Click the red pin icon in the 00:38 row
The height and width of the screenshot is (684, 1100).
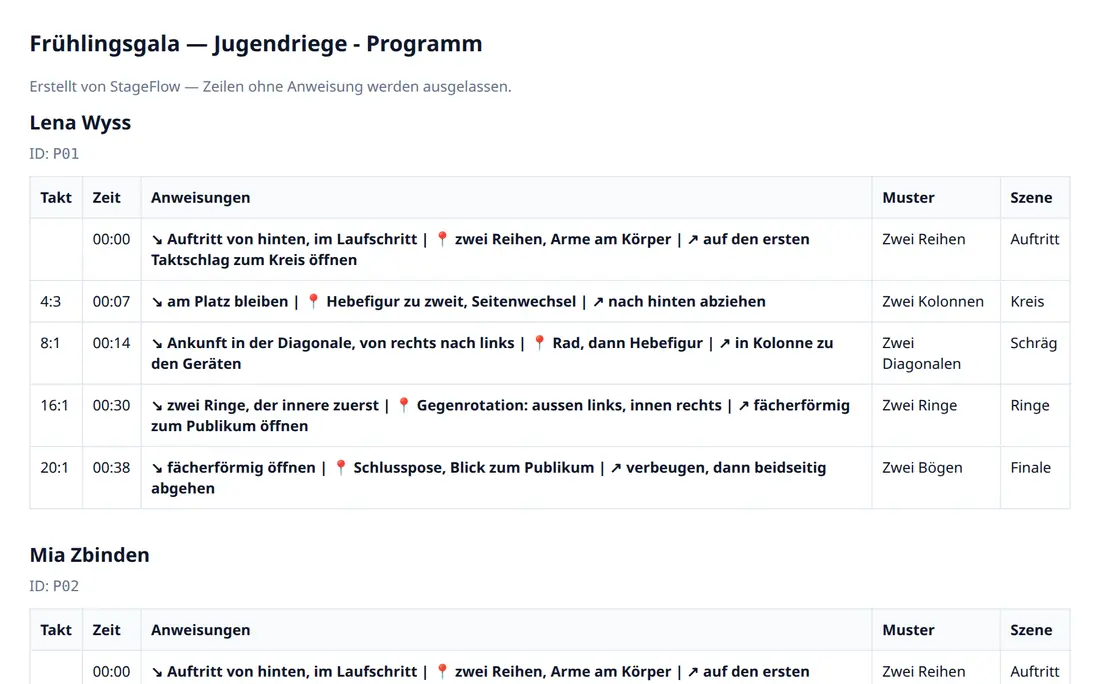click(x=340, y=467)
